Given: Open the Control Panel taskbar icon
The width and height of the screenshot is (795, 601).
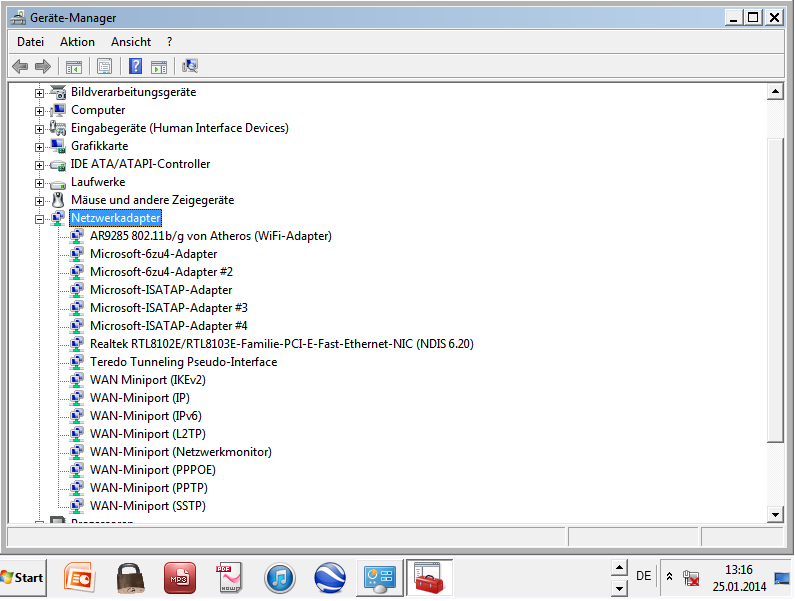Looking at the screenshot, I should (380, 578).
